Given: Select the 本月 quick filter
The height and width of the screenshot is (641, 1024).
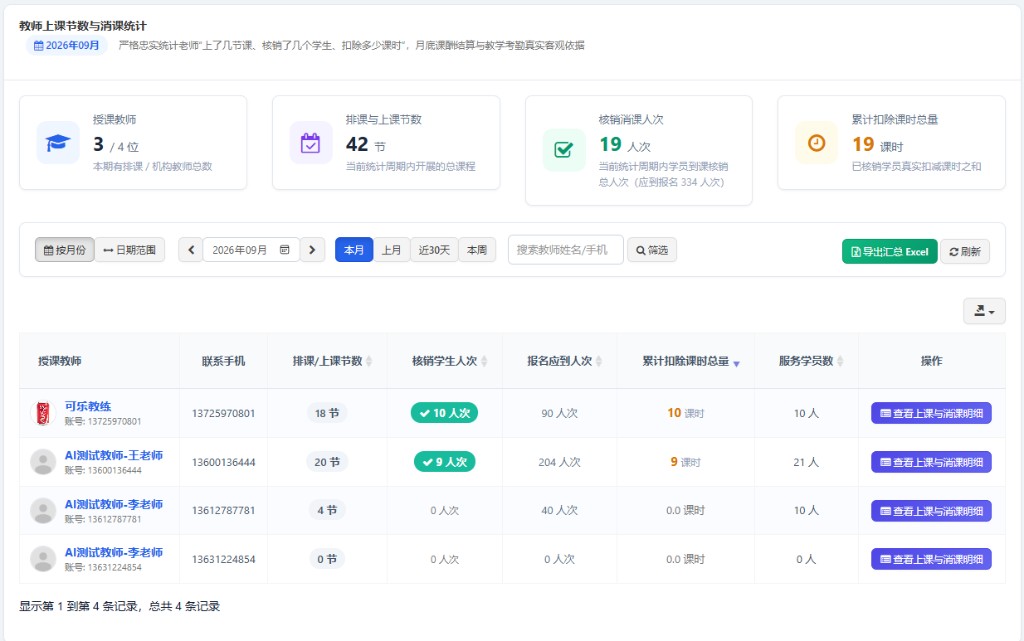Looking at the screenshot, I should [354, 250].
